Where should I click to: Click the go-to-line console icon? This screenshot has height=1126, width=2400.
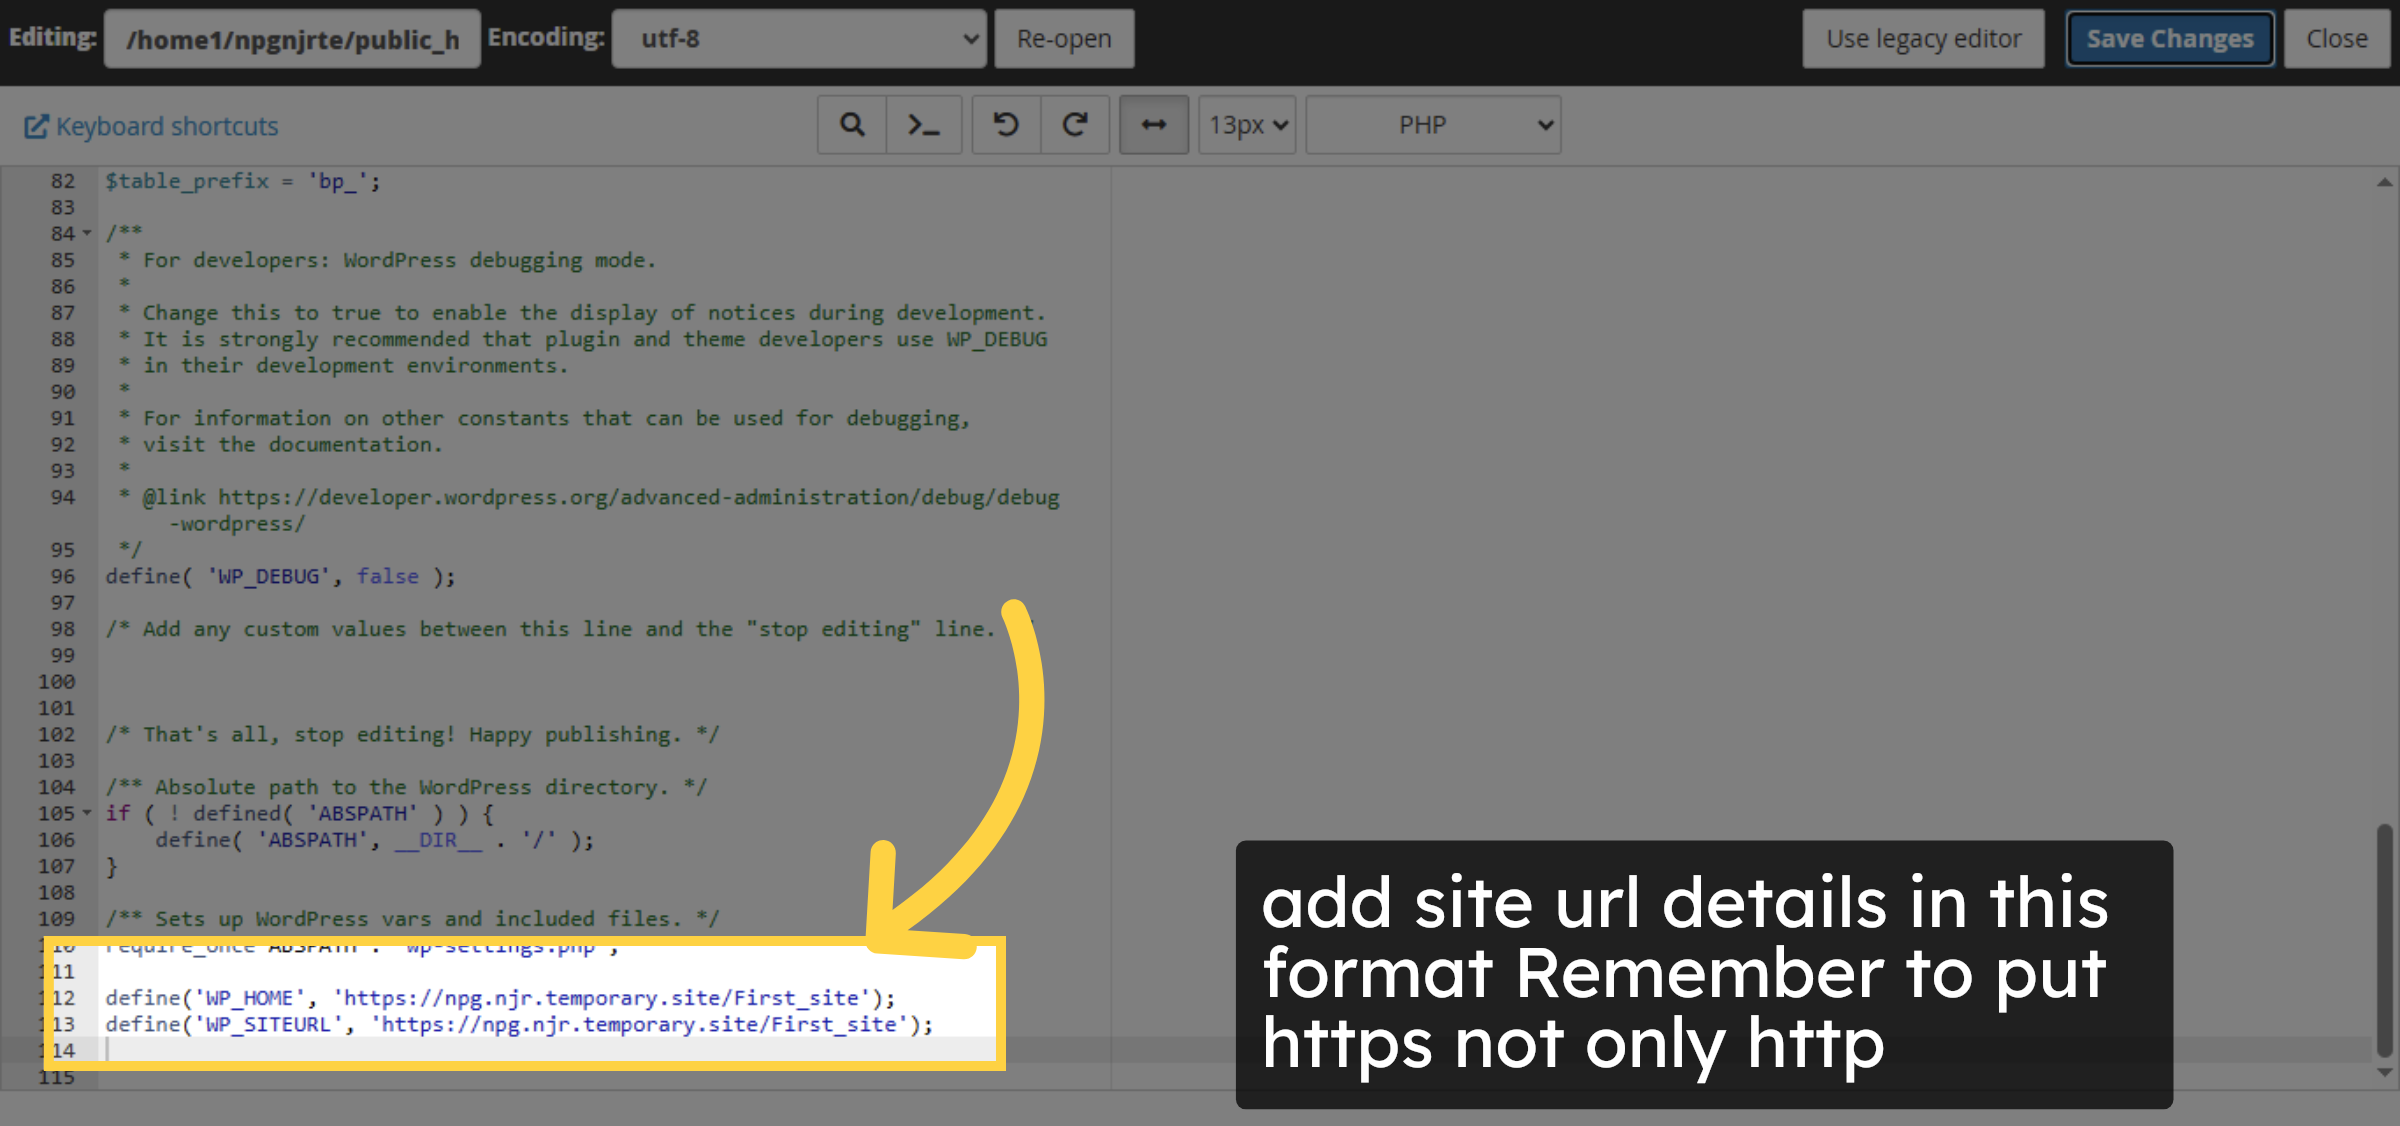tap(924, 124)
